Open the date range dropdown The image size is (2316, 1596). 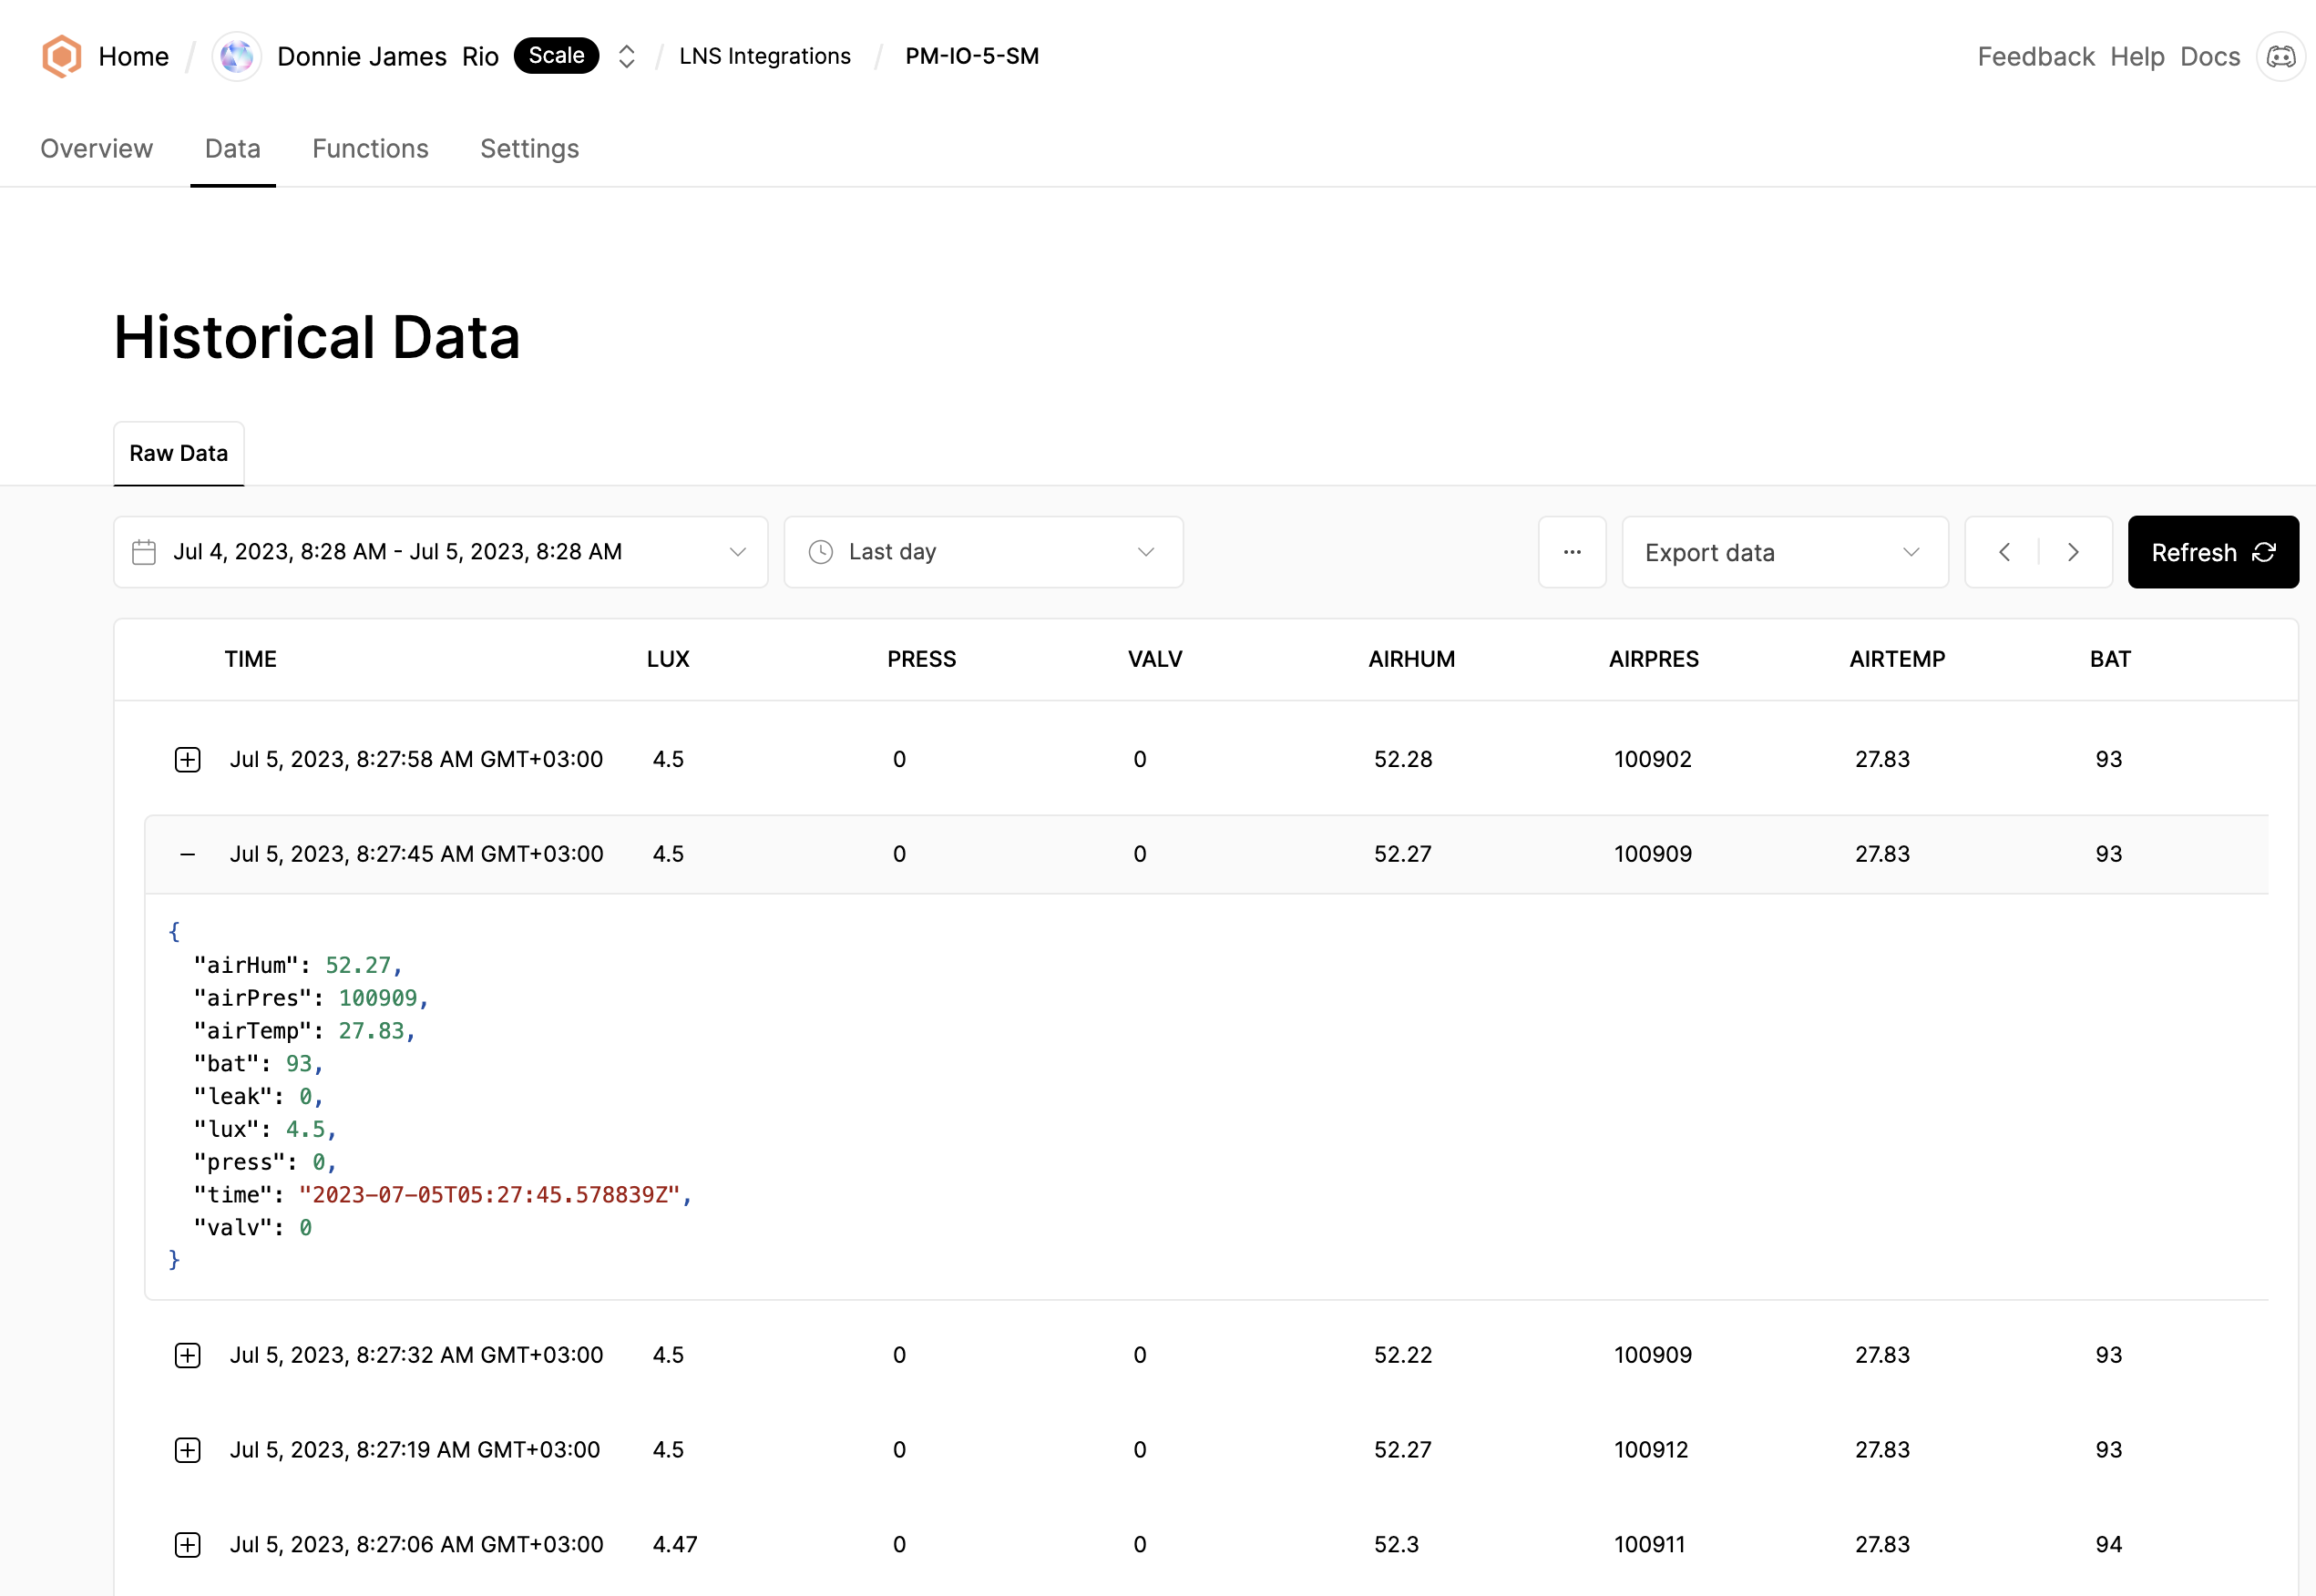pyautogui.click(x=441, y=552)
